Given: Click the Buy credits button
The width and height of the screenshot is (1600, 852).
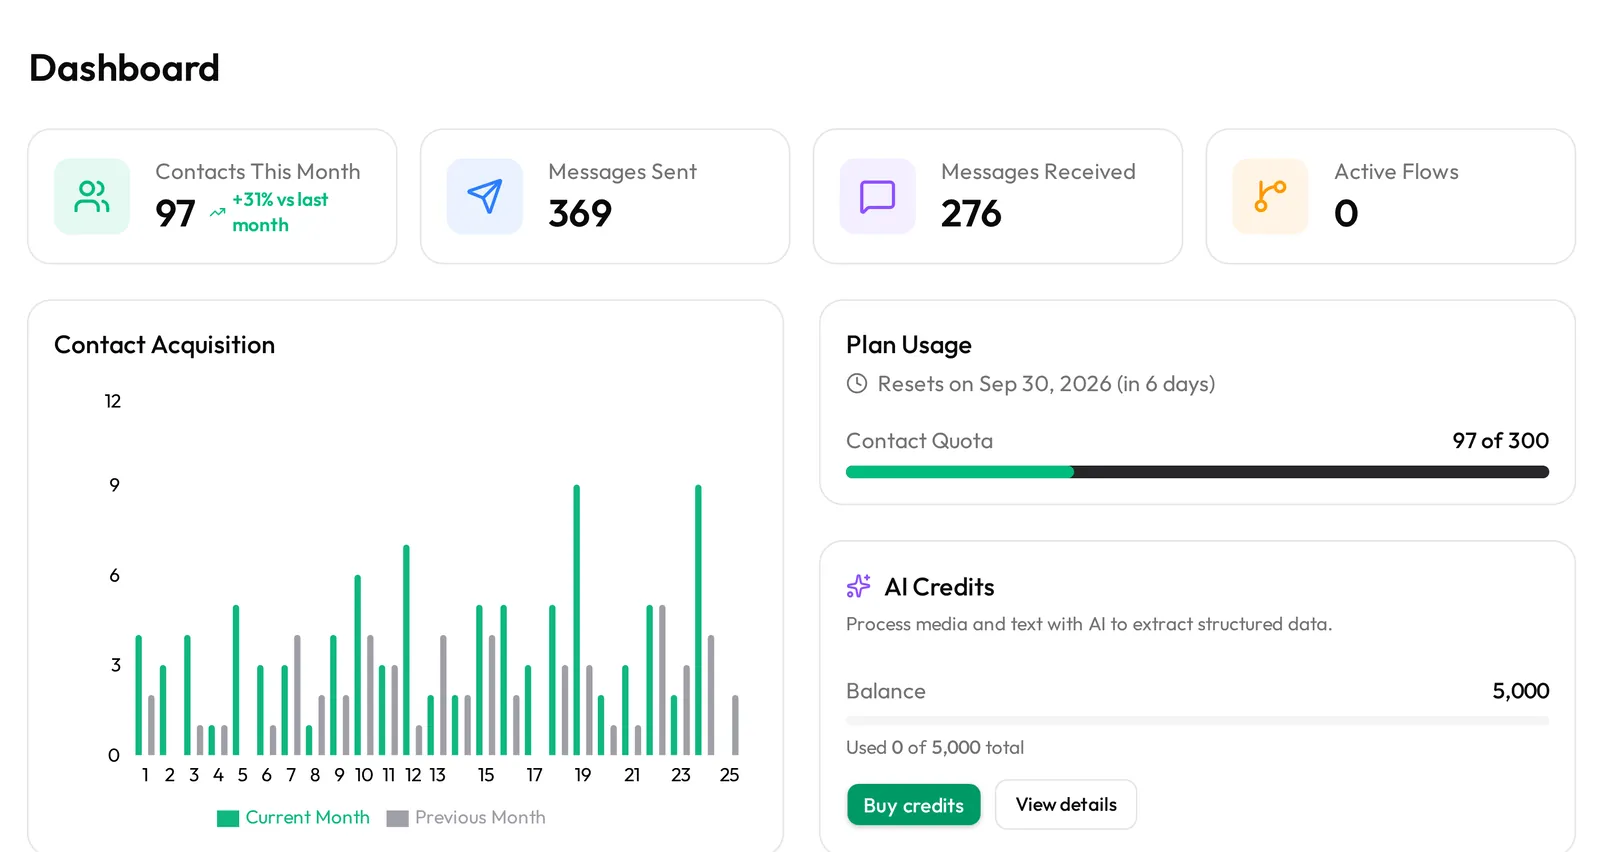Looking at the screenshot, I should [x=914, y=805].
